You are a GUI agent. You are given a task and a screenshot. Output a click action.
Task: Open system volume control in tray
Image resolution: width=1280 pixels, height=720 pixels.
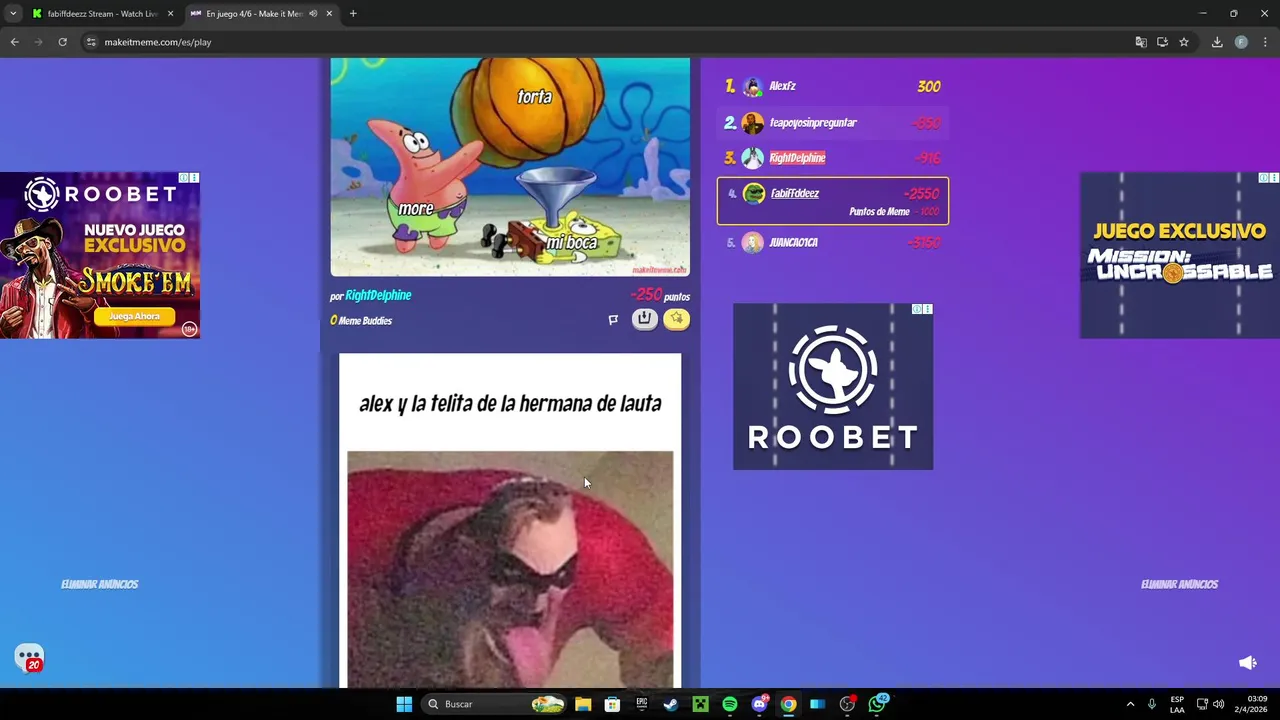tap(1218, 704)
